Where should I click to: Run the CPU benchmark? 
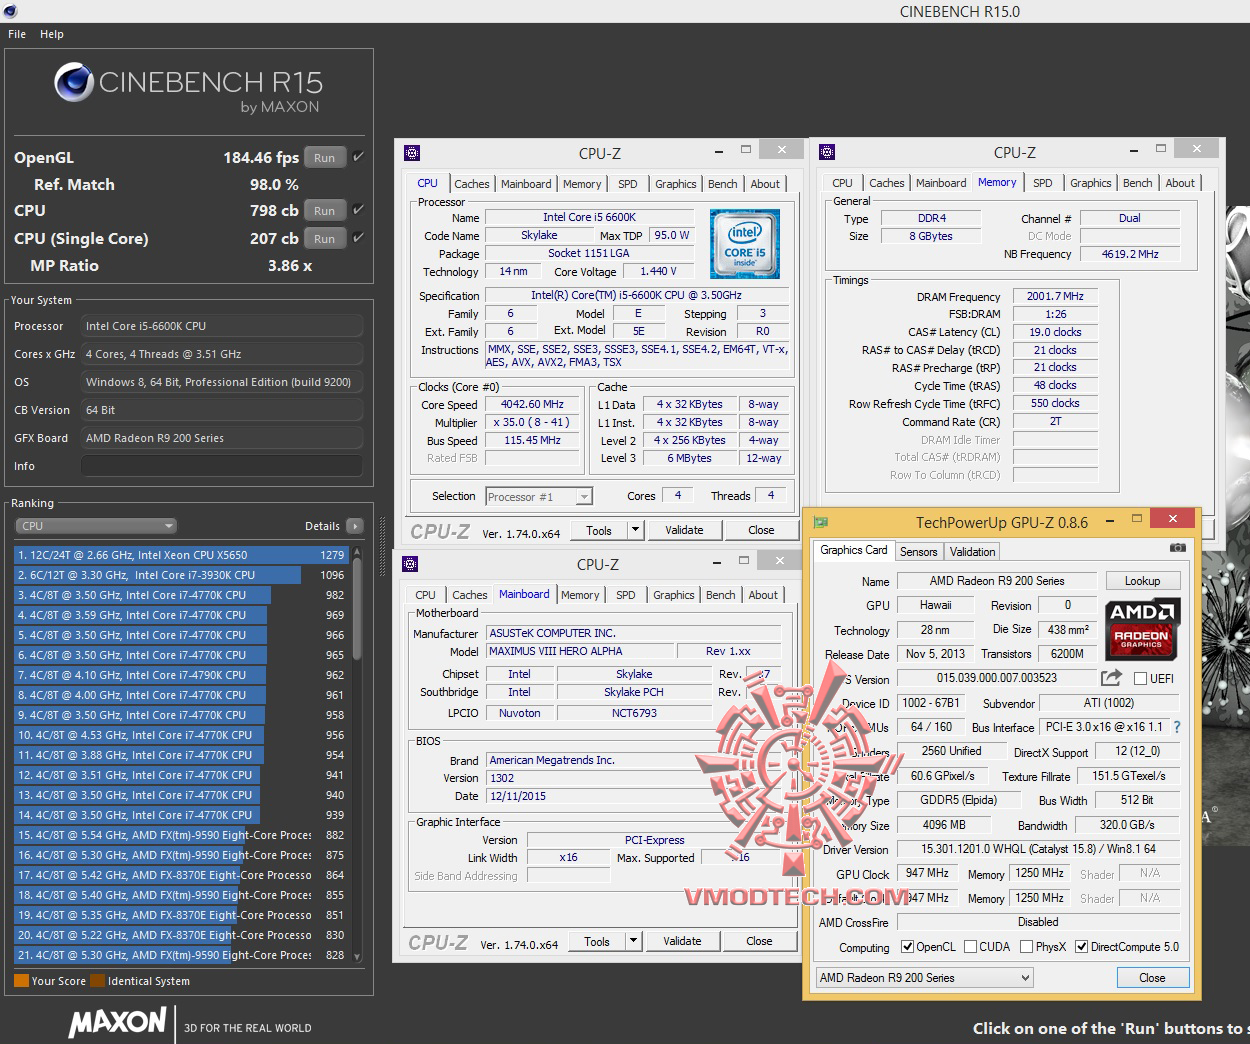325,210
